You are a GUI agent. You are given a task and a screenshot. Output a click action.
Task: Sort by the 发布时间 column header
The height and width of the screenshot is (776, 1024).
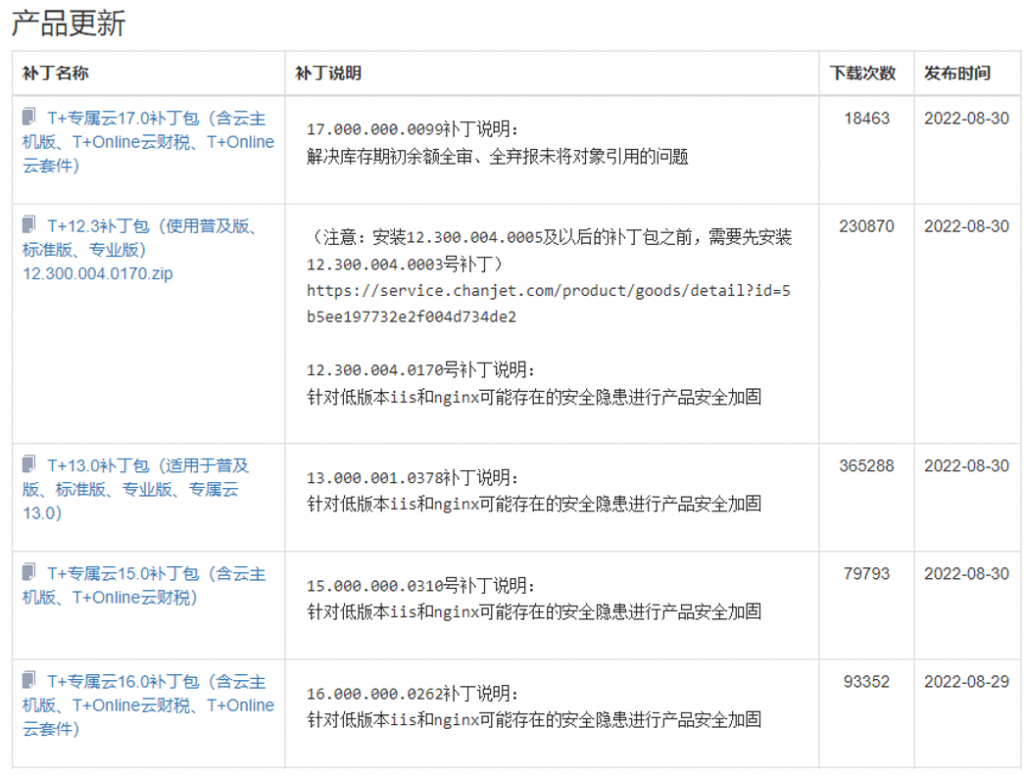(x=957, y=73)
